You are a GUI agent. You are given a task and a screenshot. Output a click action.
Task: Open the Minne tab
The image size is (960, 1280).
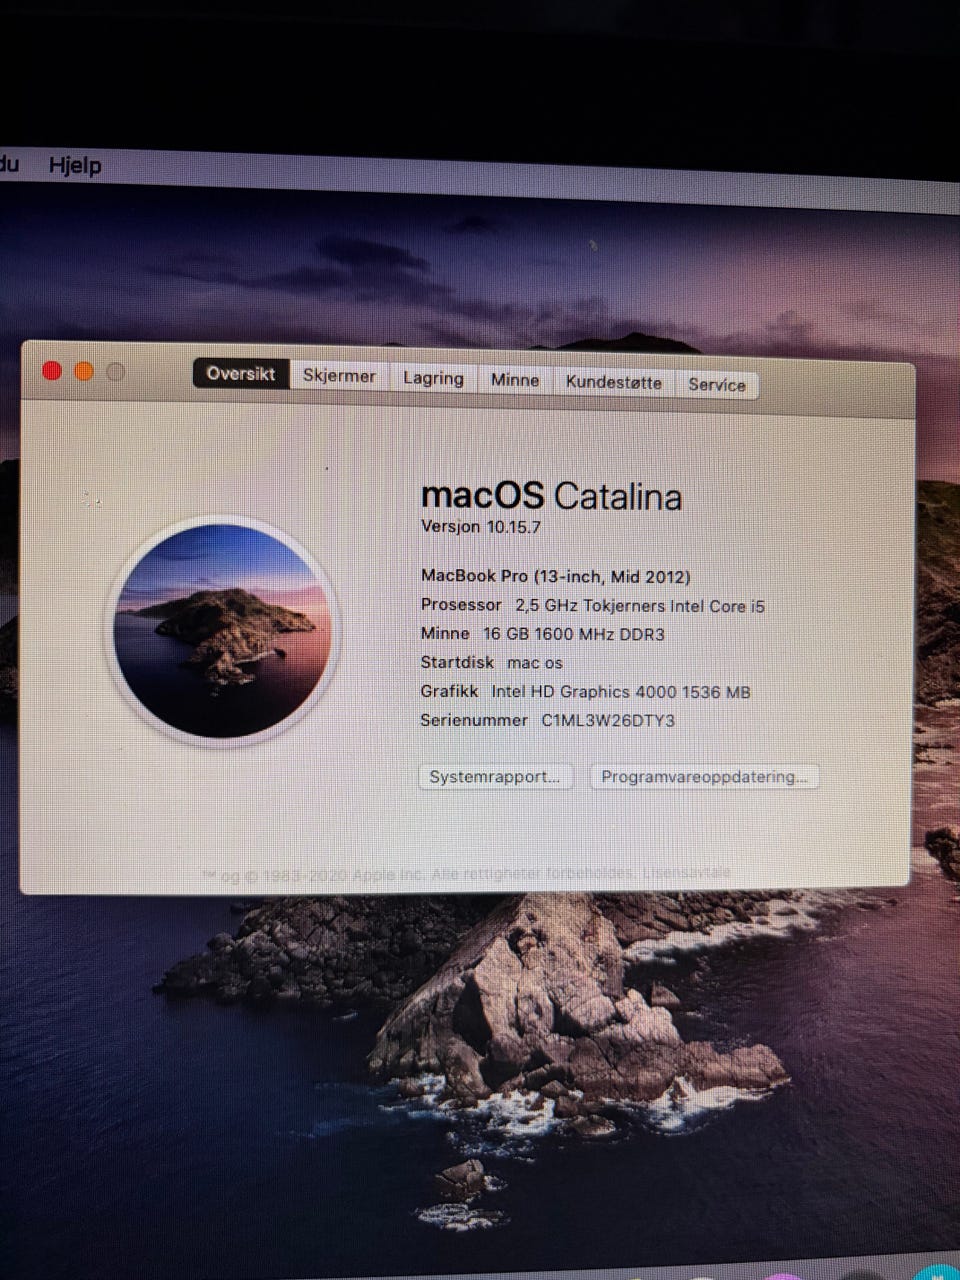click(x=515, y=380)
